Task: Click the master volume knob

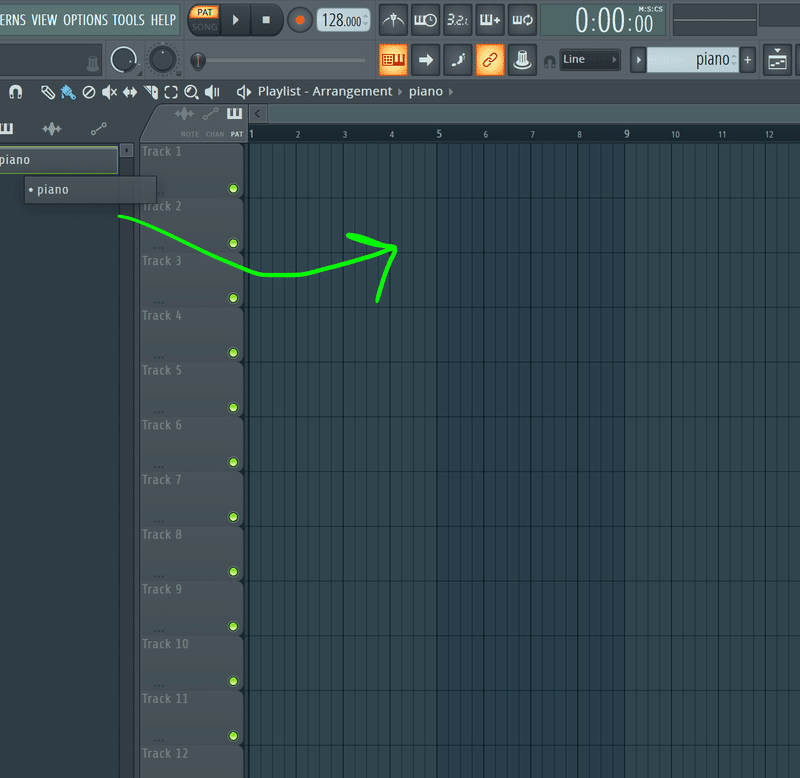Action: [x=123, y=60]
